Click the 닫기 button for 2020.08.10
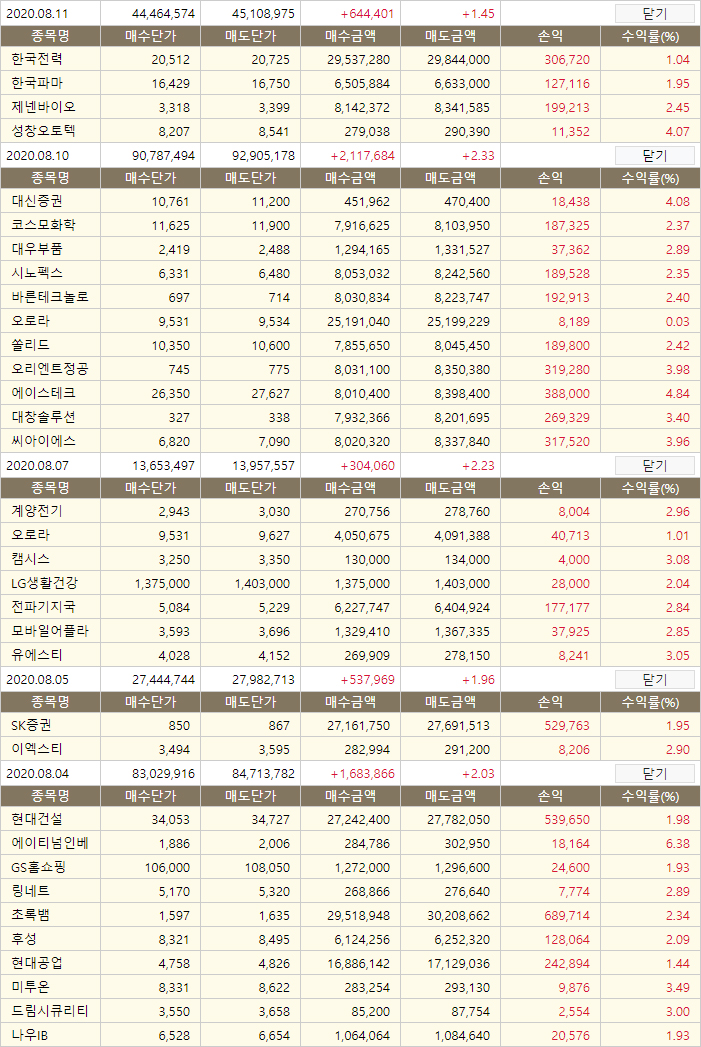This screenshot has height=1047, width=701. (x=654, y=156)
